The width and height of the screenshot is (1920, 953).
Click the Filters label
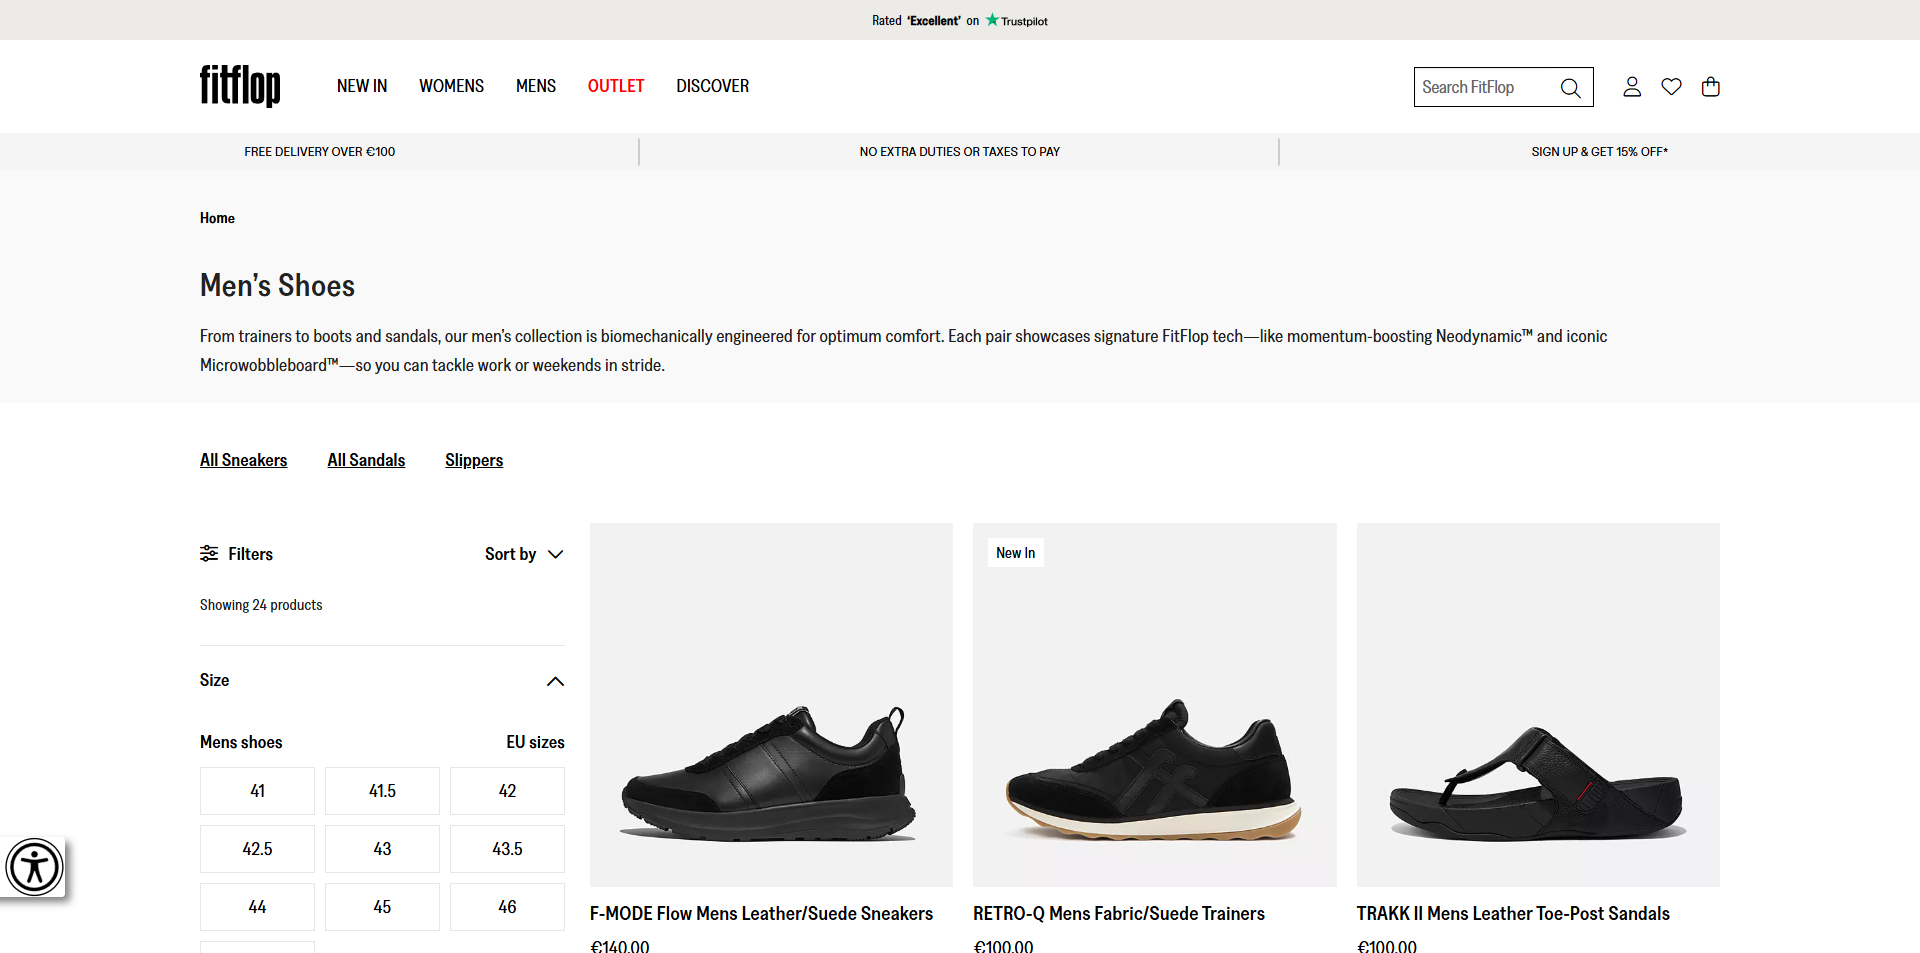click(x=250, y=554)
